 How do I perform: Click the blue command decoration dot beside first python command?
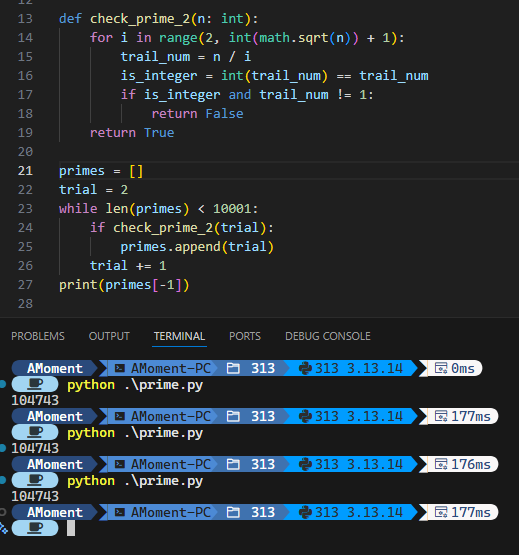3,384
